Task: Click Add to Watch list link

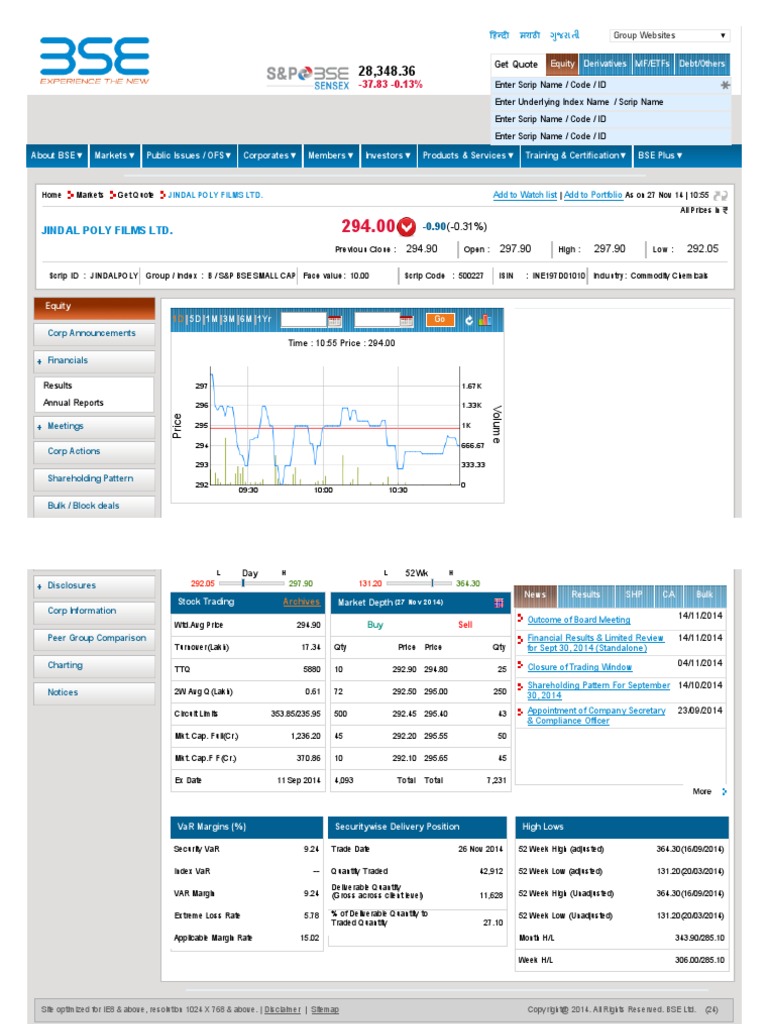Action: coord(525,195)
